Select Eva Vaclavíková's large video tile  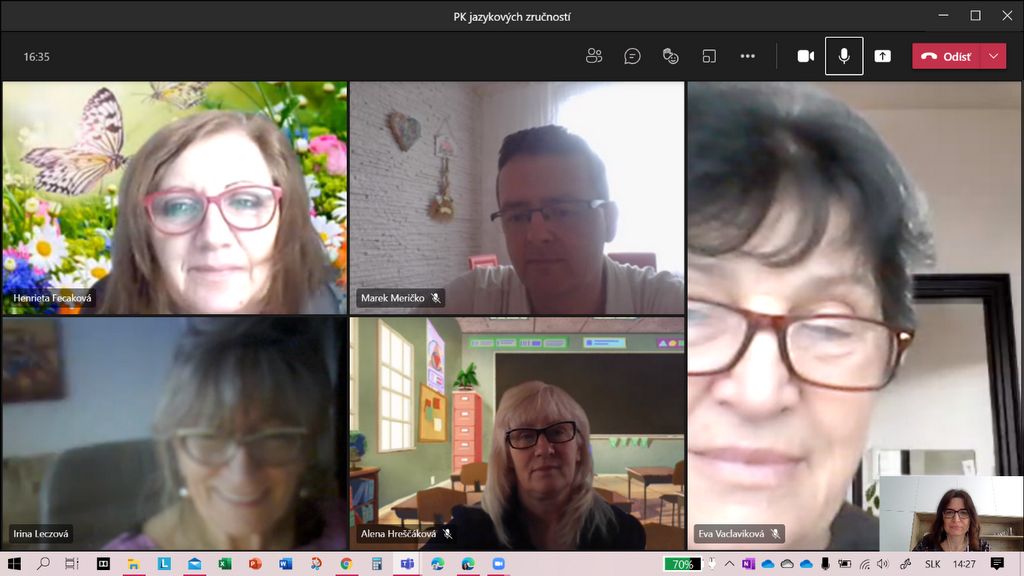[x=854, y=315]
